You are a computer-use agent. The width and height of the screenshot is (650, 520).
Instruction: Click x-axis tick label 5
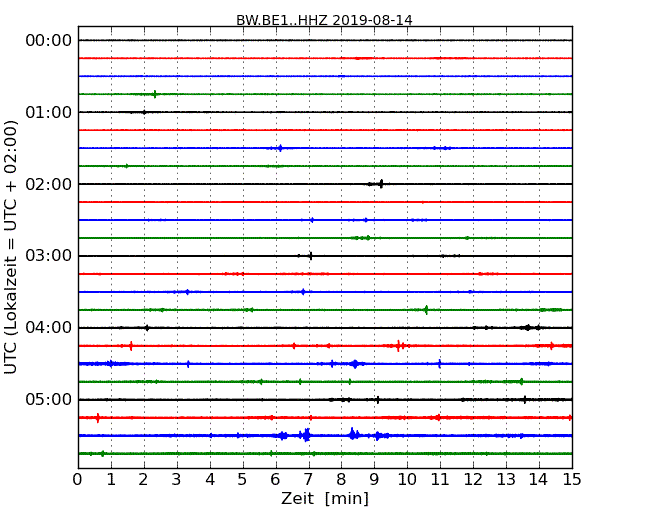pos(242,480)
